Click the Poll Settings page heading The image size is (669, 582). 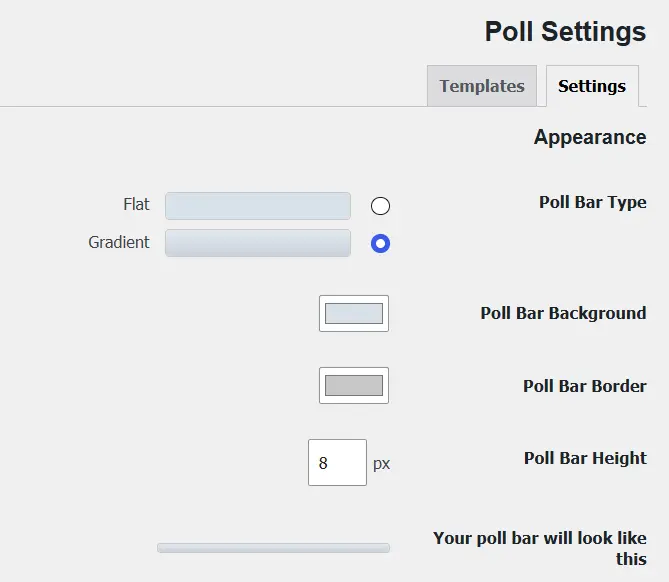click(x=565, y=32)
